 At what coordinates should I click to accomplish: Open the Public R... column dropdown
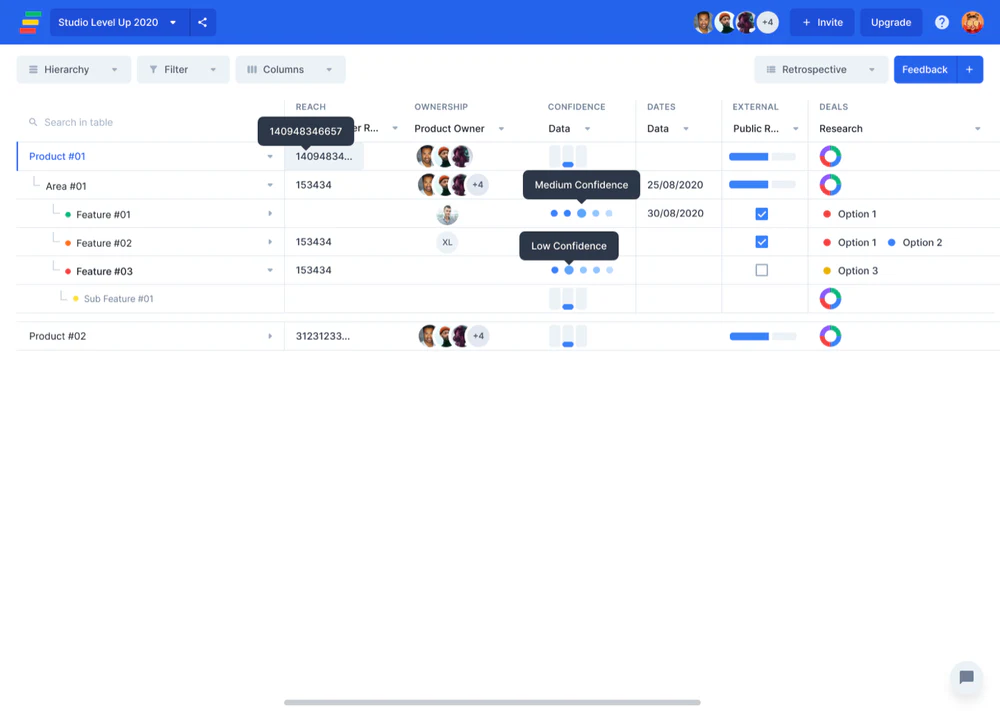coord(795,129)
